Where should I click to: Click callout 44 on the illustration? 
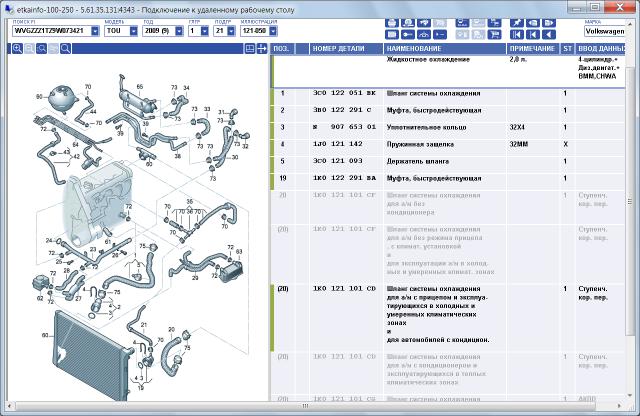pos(93,111)
